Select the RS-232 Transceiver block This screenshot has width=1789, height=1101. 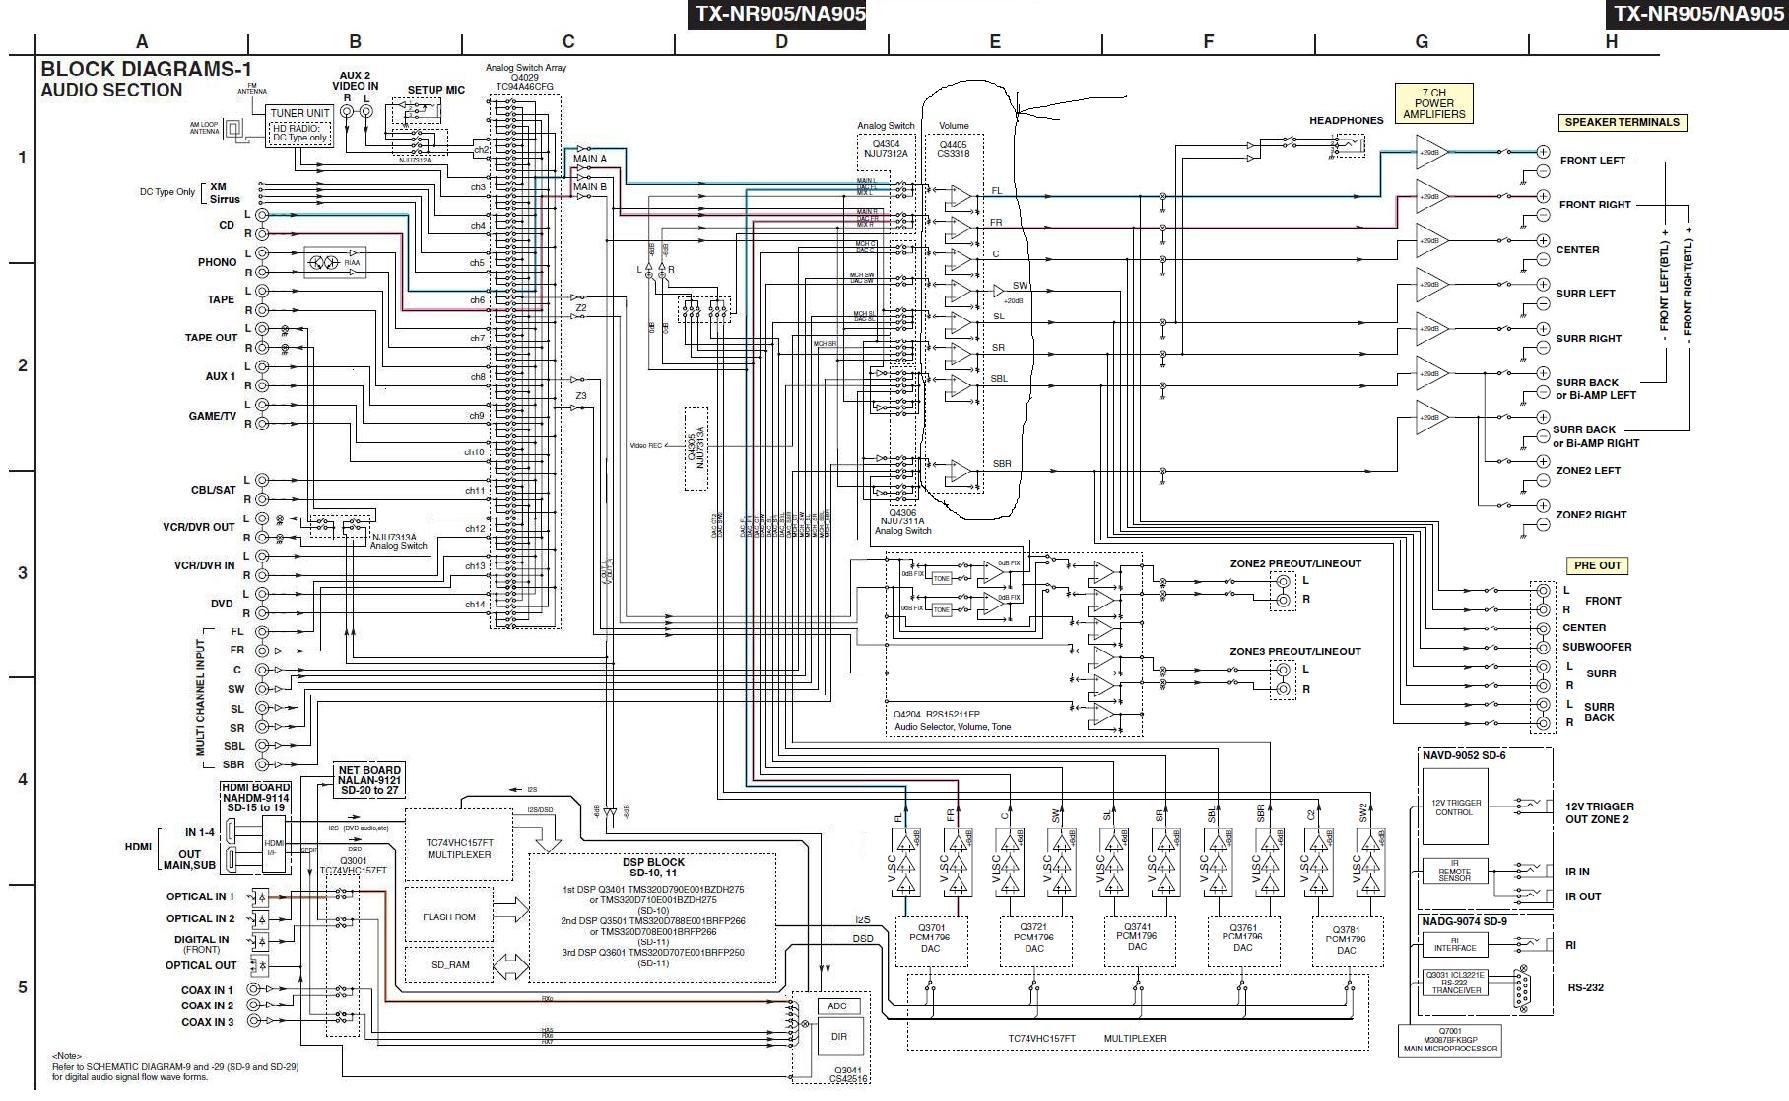[1454, 983]
